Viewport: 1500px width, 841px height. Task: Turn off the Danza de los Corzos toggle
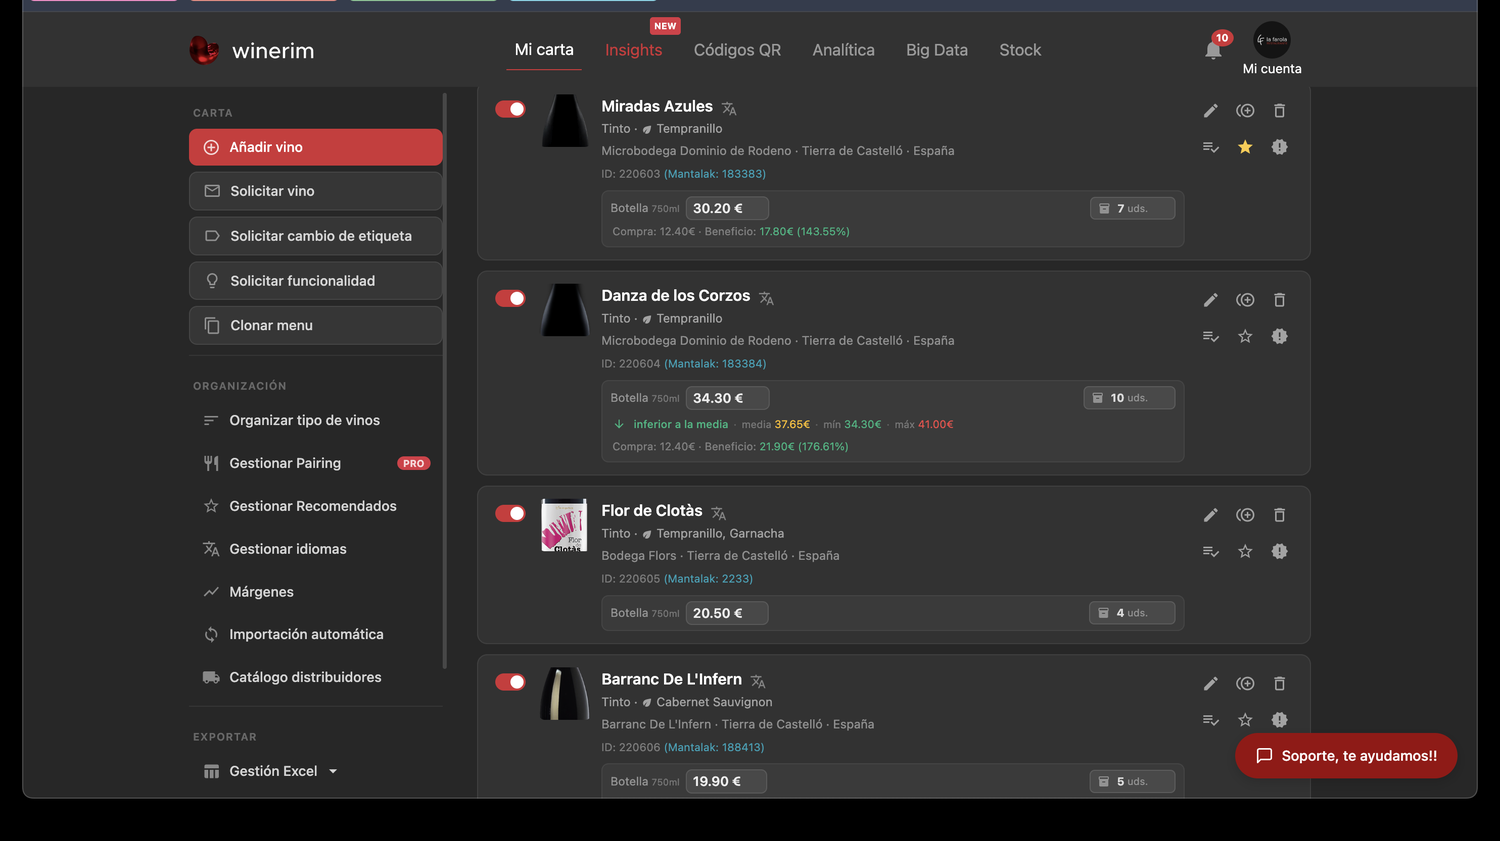pos(510,298)
